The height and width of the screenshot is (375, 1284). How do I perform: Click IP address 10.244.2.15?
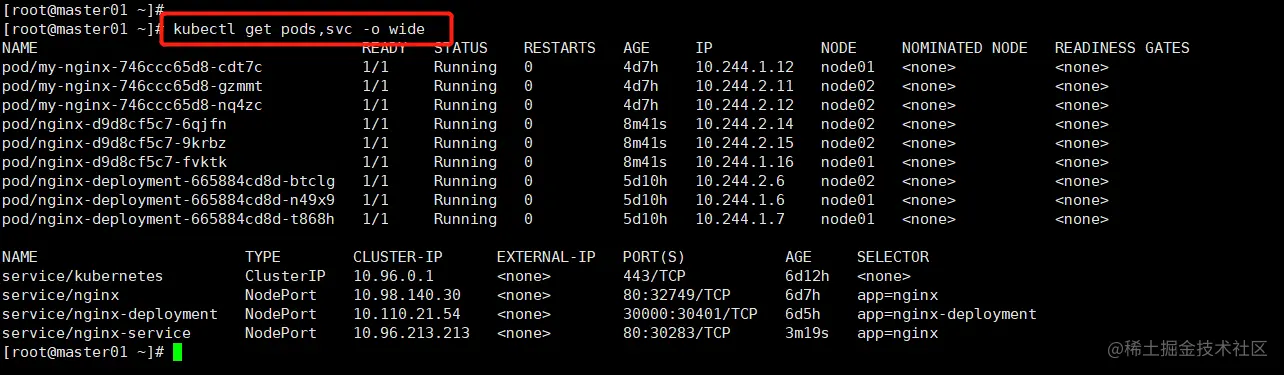[745, 143]
